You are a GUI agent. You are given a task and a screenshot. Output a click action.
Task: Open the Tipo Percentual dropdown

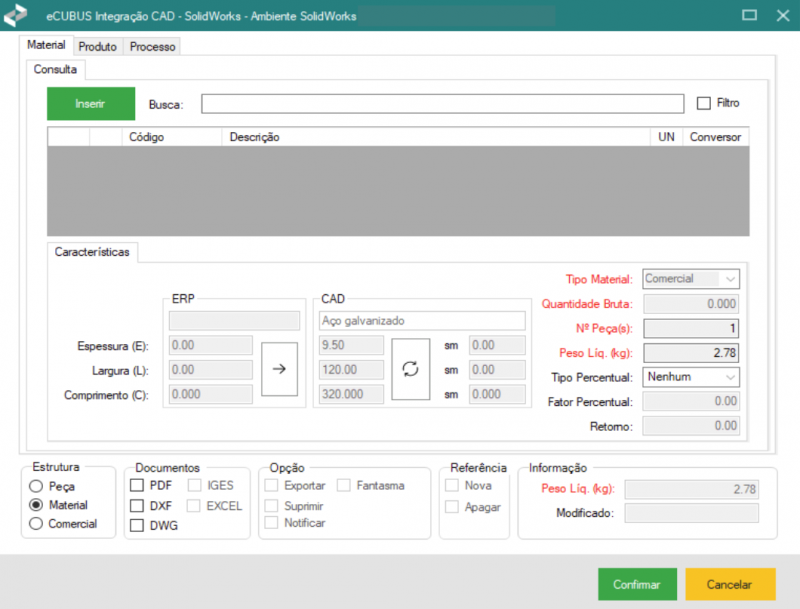[x=691, y=377]
